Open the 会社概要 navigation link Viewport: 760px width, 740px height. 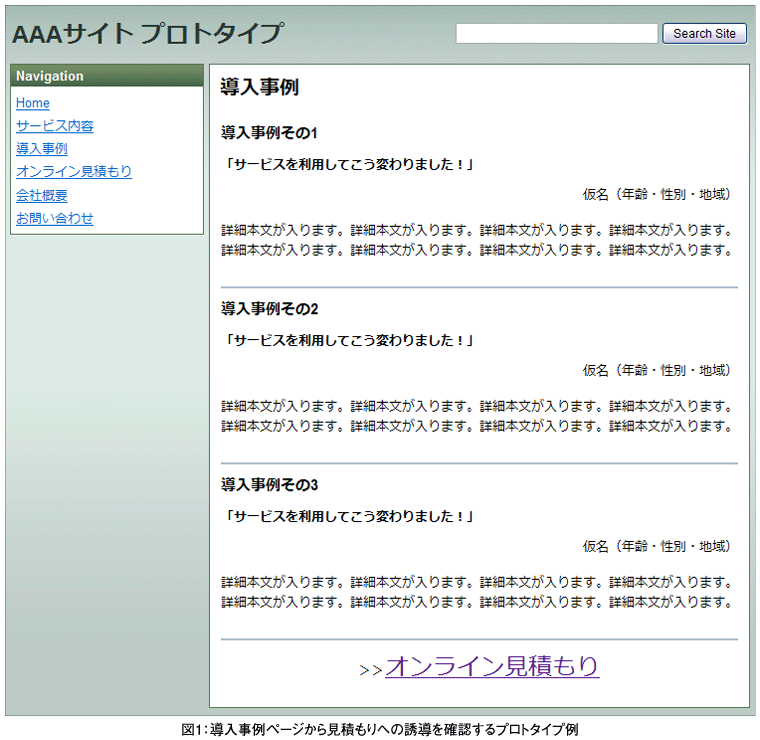[x=42, y=195]
